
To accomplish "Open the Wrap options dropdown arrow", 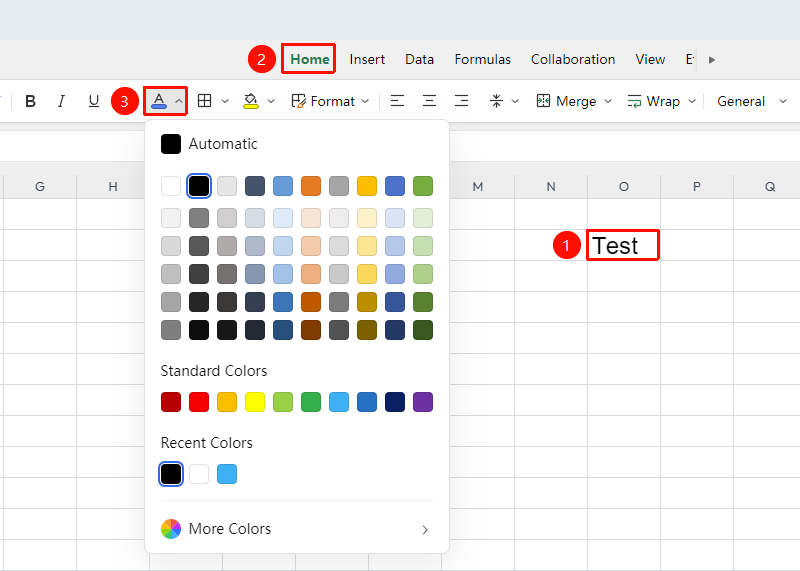I will pos(692,101).
